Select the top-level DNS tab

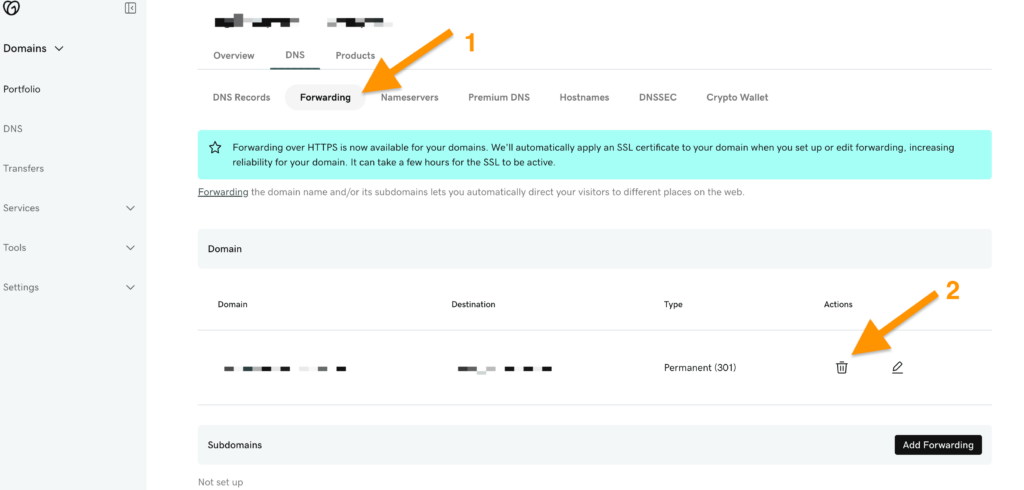295,55
